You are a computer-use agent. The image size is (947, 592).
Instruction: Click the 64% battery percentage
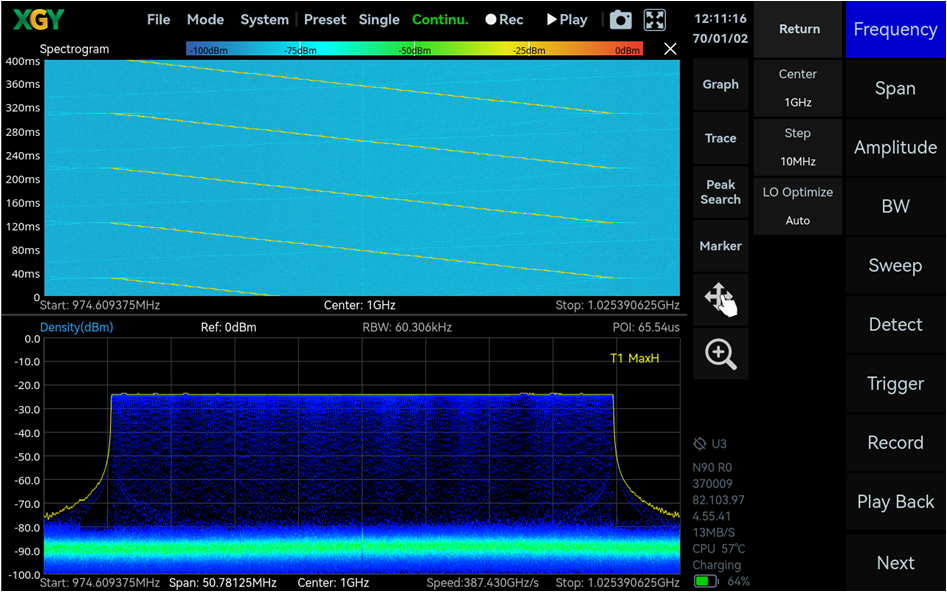(738, 581)
